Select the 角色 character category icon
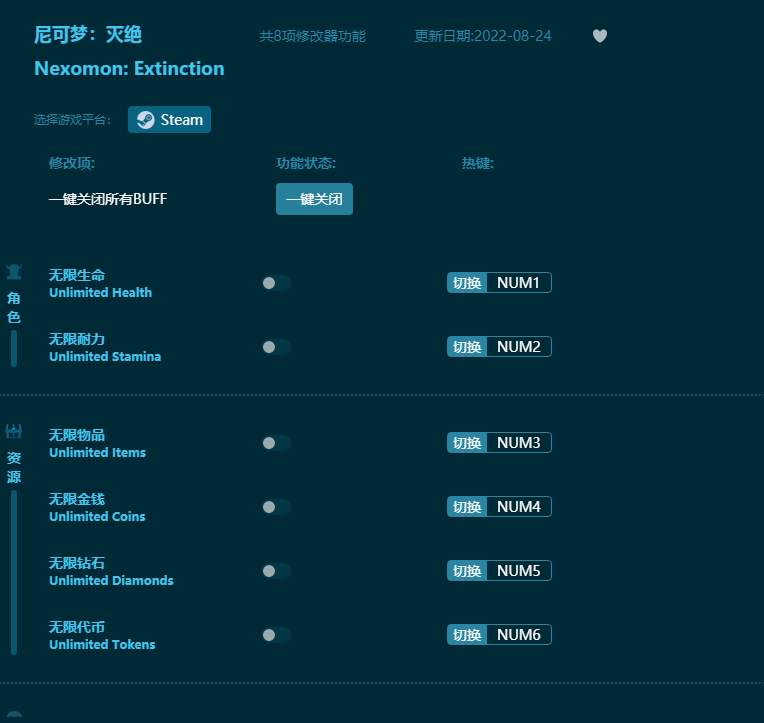764x723 pixels. (14, 272)
